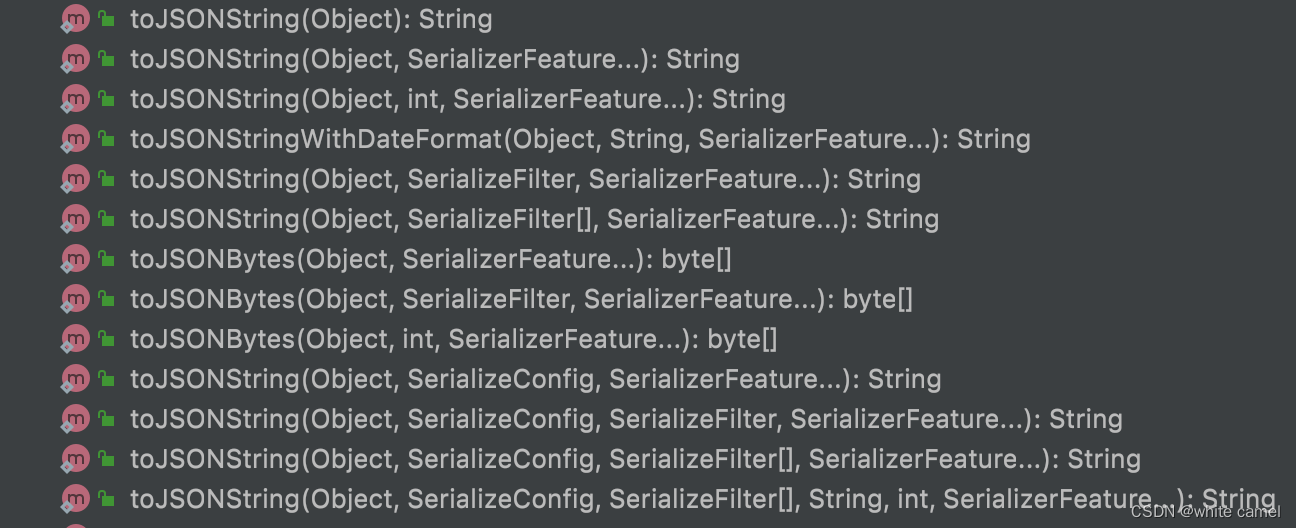1296x528 pixels.
Task: Select toJSONBytes(Object, int, SerializerFeature...) method
Action: click(453, 339)
